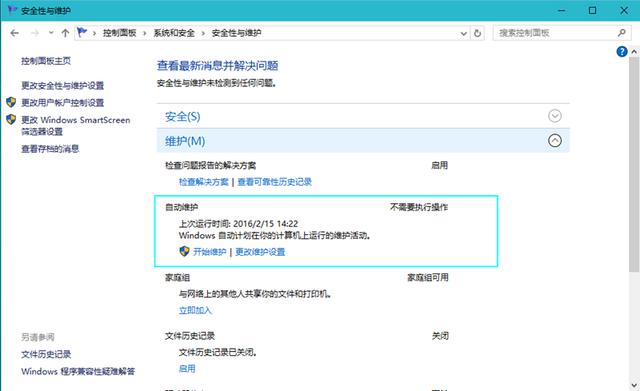Click the window title bar flag icon
The image size is (640, 391).
click(13, 10)
